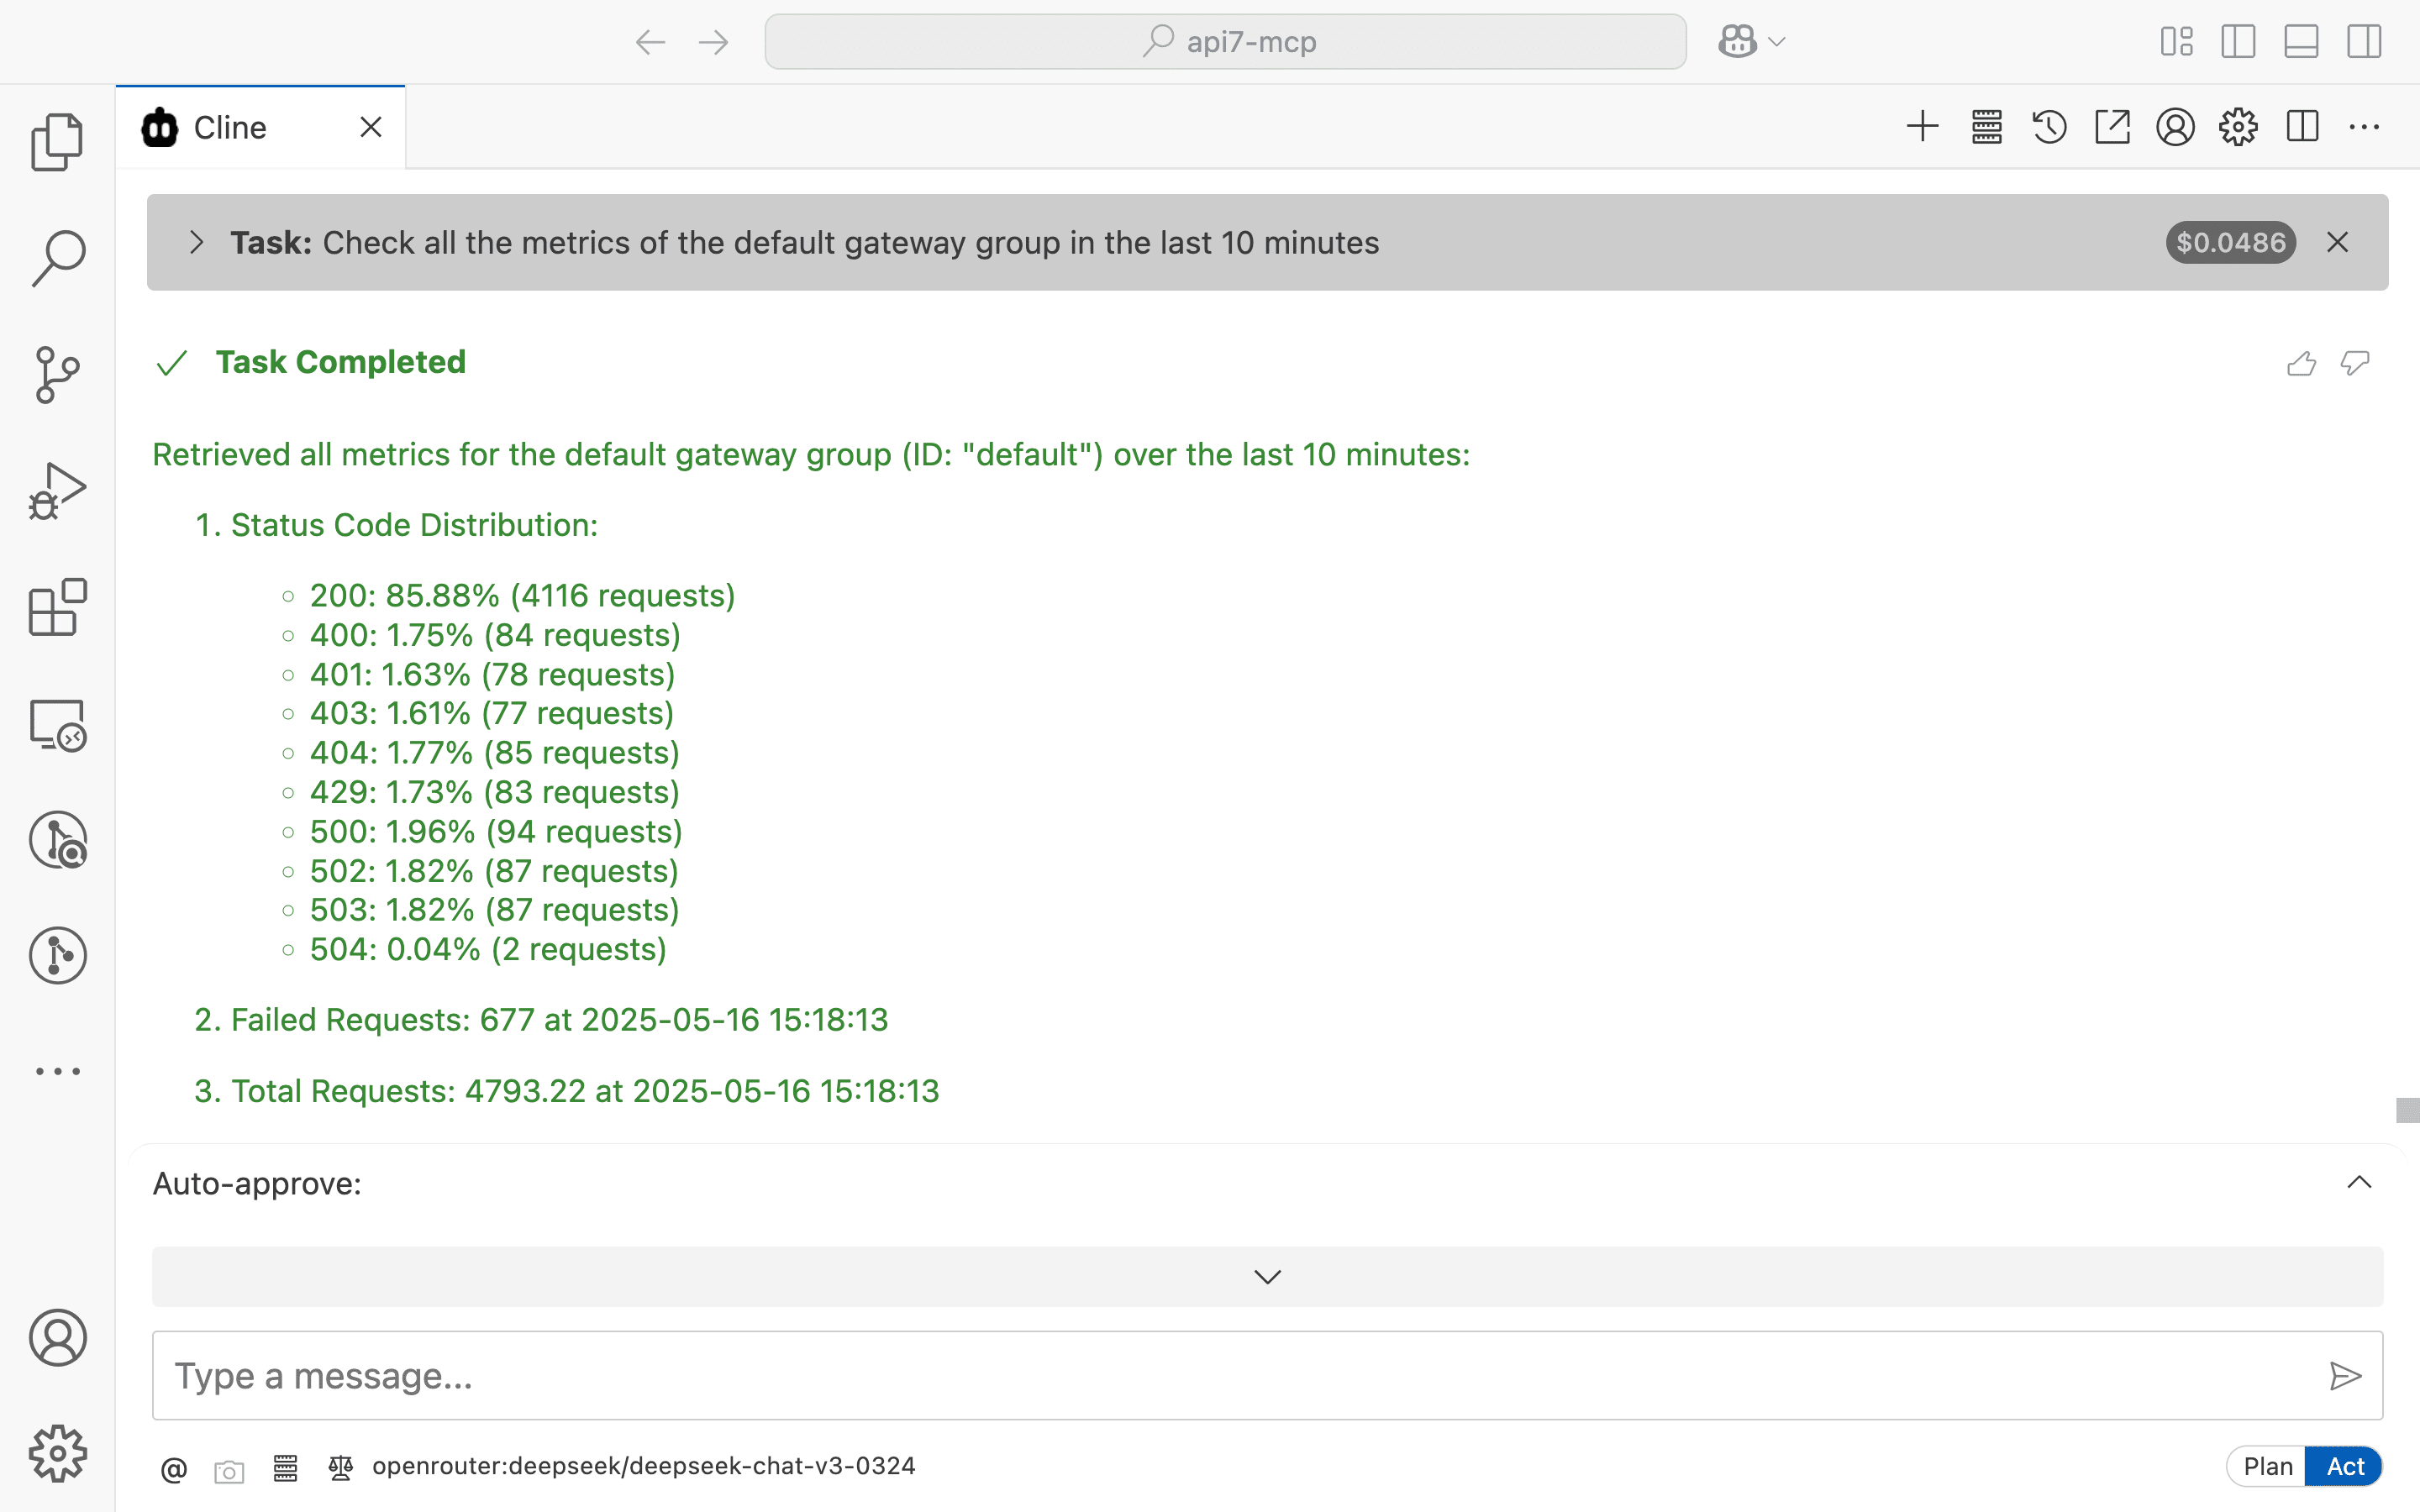
Task: Give thumbs up to the task result
Action: (x=2301, y=363)
